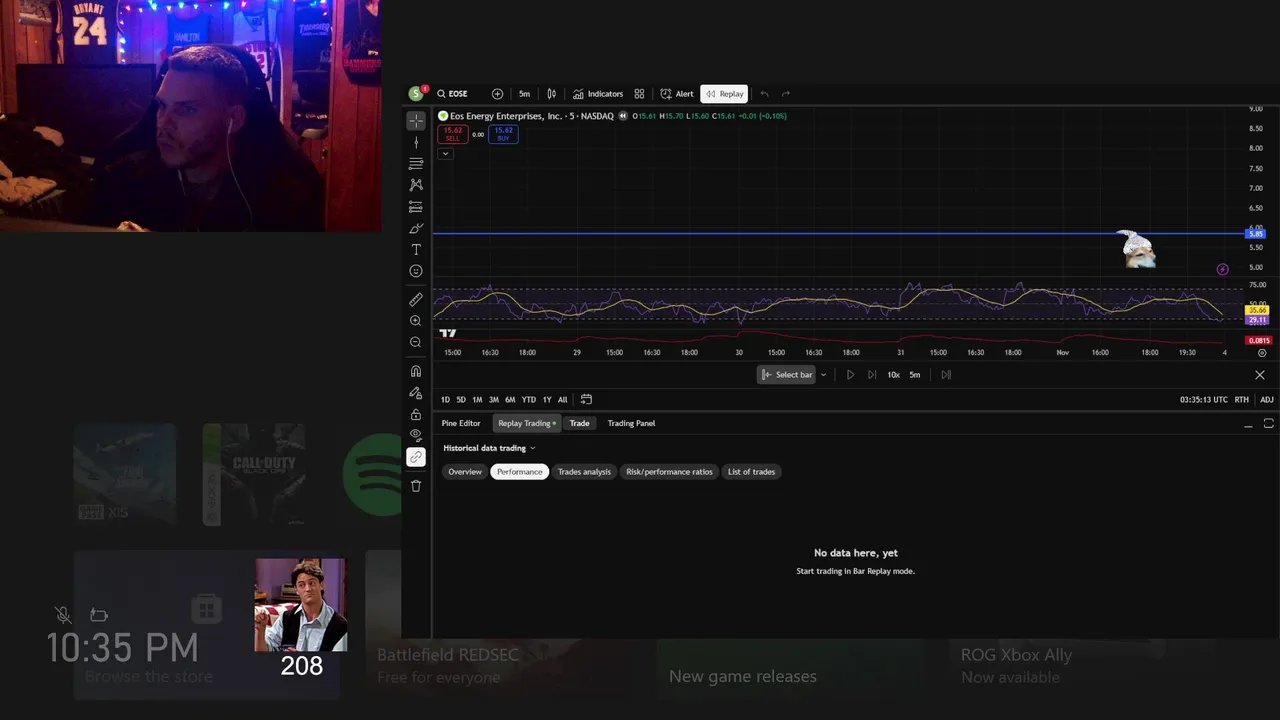This screenshot has height=720, width=1280.
Task: Expand the Historical data trading dropdown
Action: (490, 448)
